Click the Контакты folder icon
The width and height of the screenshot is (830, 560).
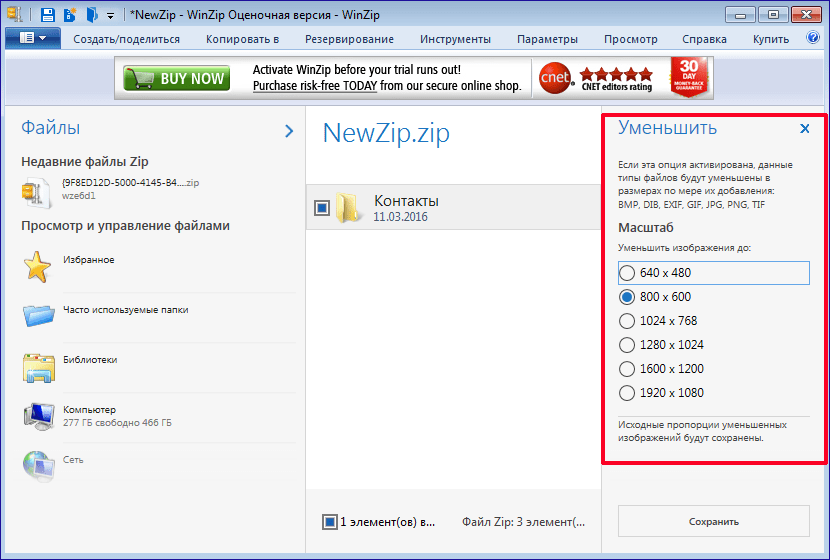[x=349, y=207]
